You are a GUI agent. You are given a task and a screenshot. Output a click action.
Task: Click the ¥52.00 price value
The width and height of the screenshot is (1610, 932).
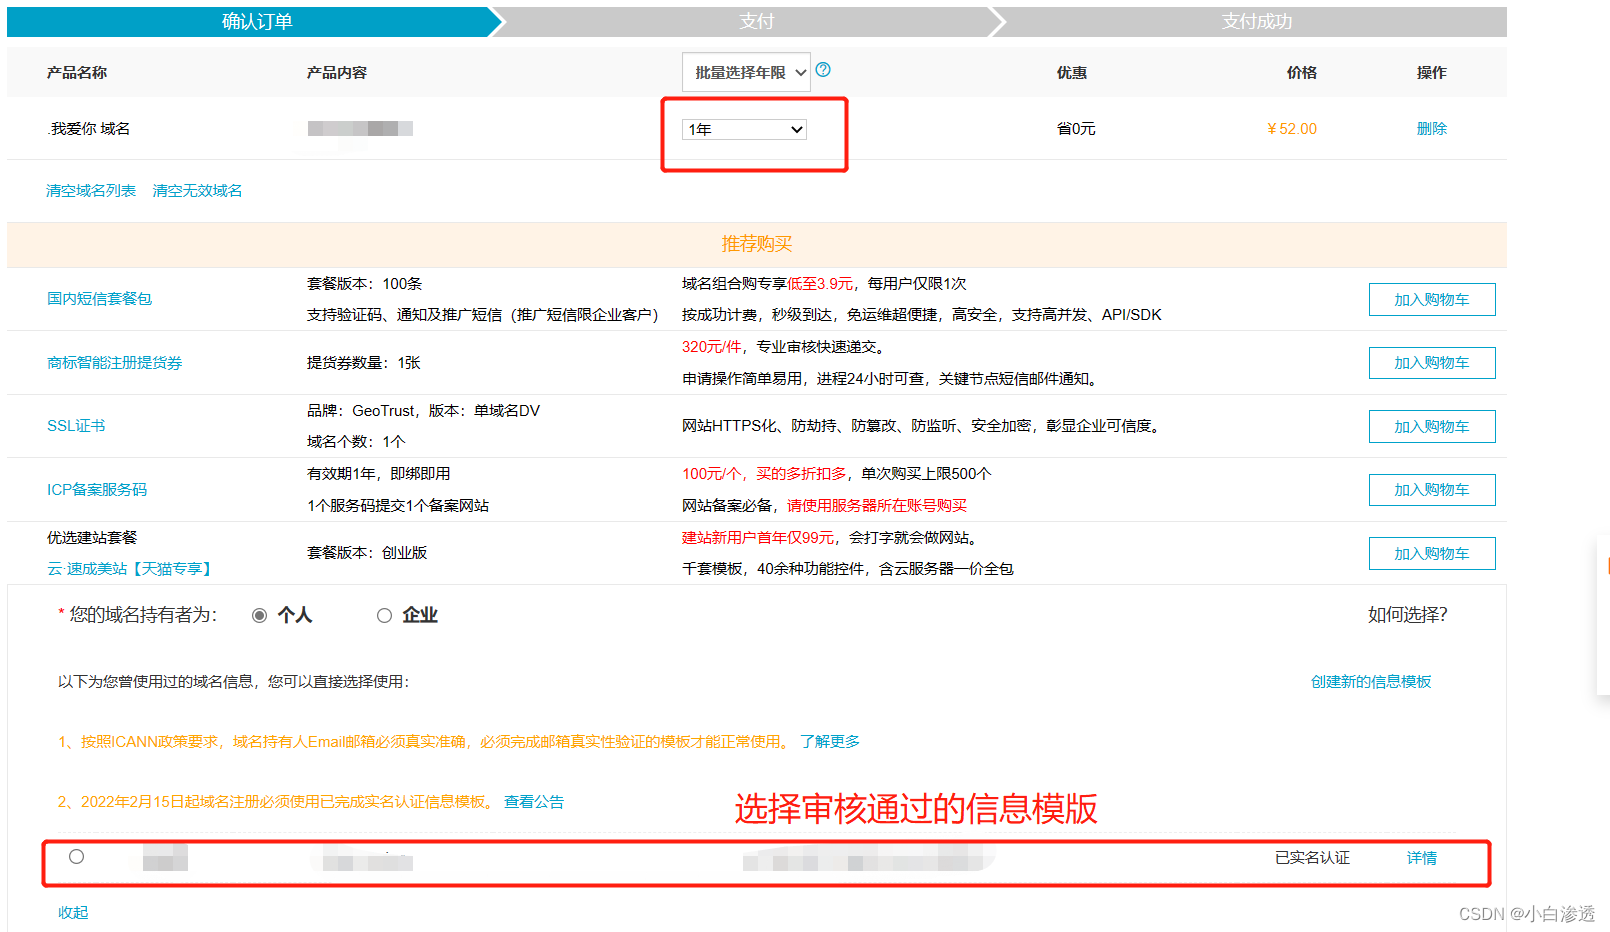(x=1291, y=128)
